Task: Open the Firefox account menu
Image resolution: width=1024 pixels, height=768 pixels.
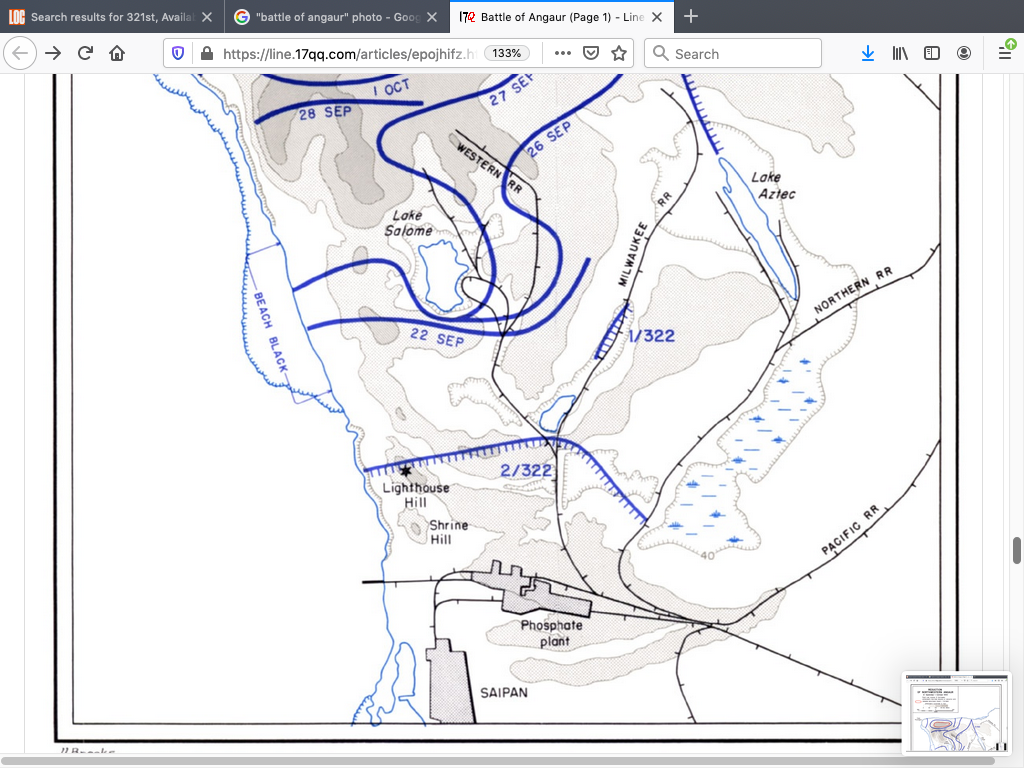Action: [963, 54]
